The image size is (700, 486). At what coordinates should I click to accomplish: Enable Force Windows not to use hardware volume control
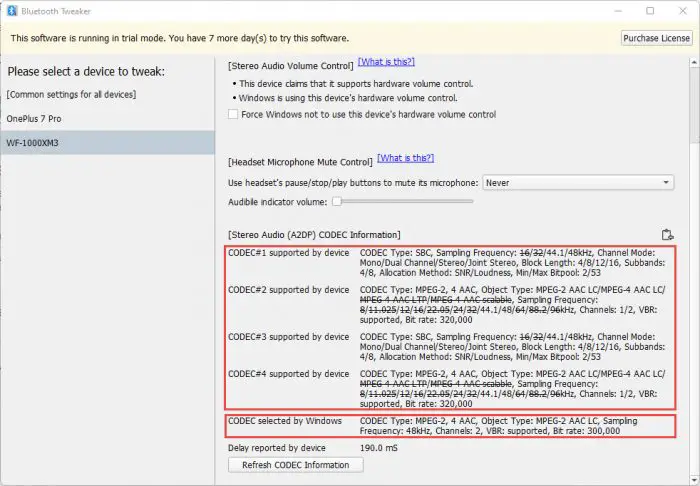pyautogui.click(x=233, y=114)
